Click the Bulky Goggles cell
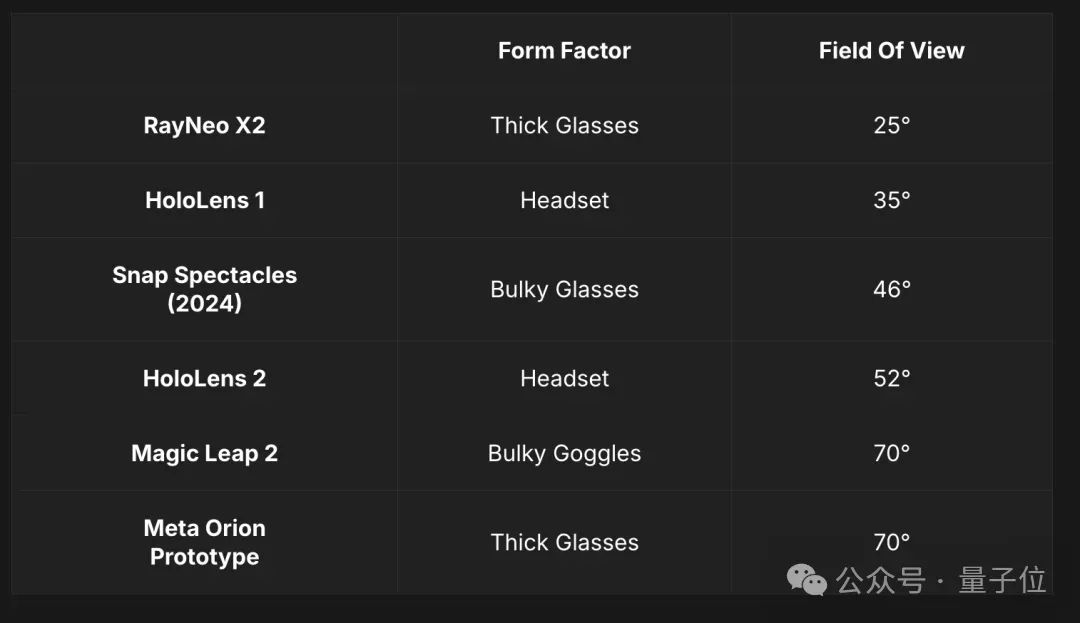1080x623 pixels. click(564, 454)
